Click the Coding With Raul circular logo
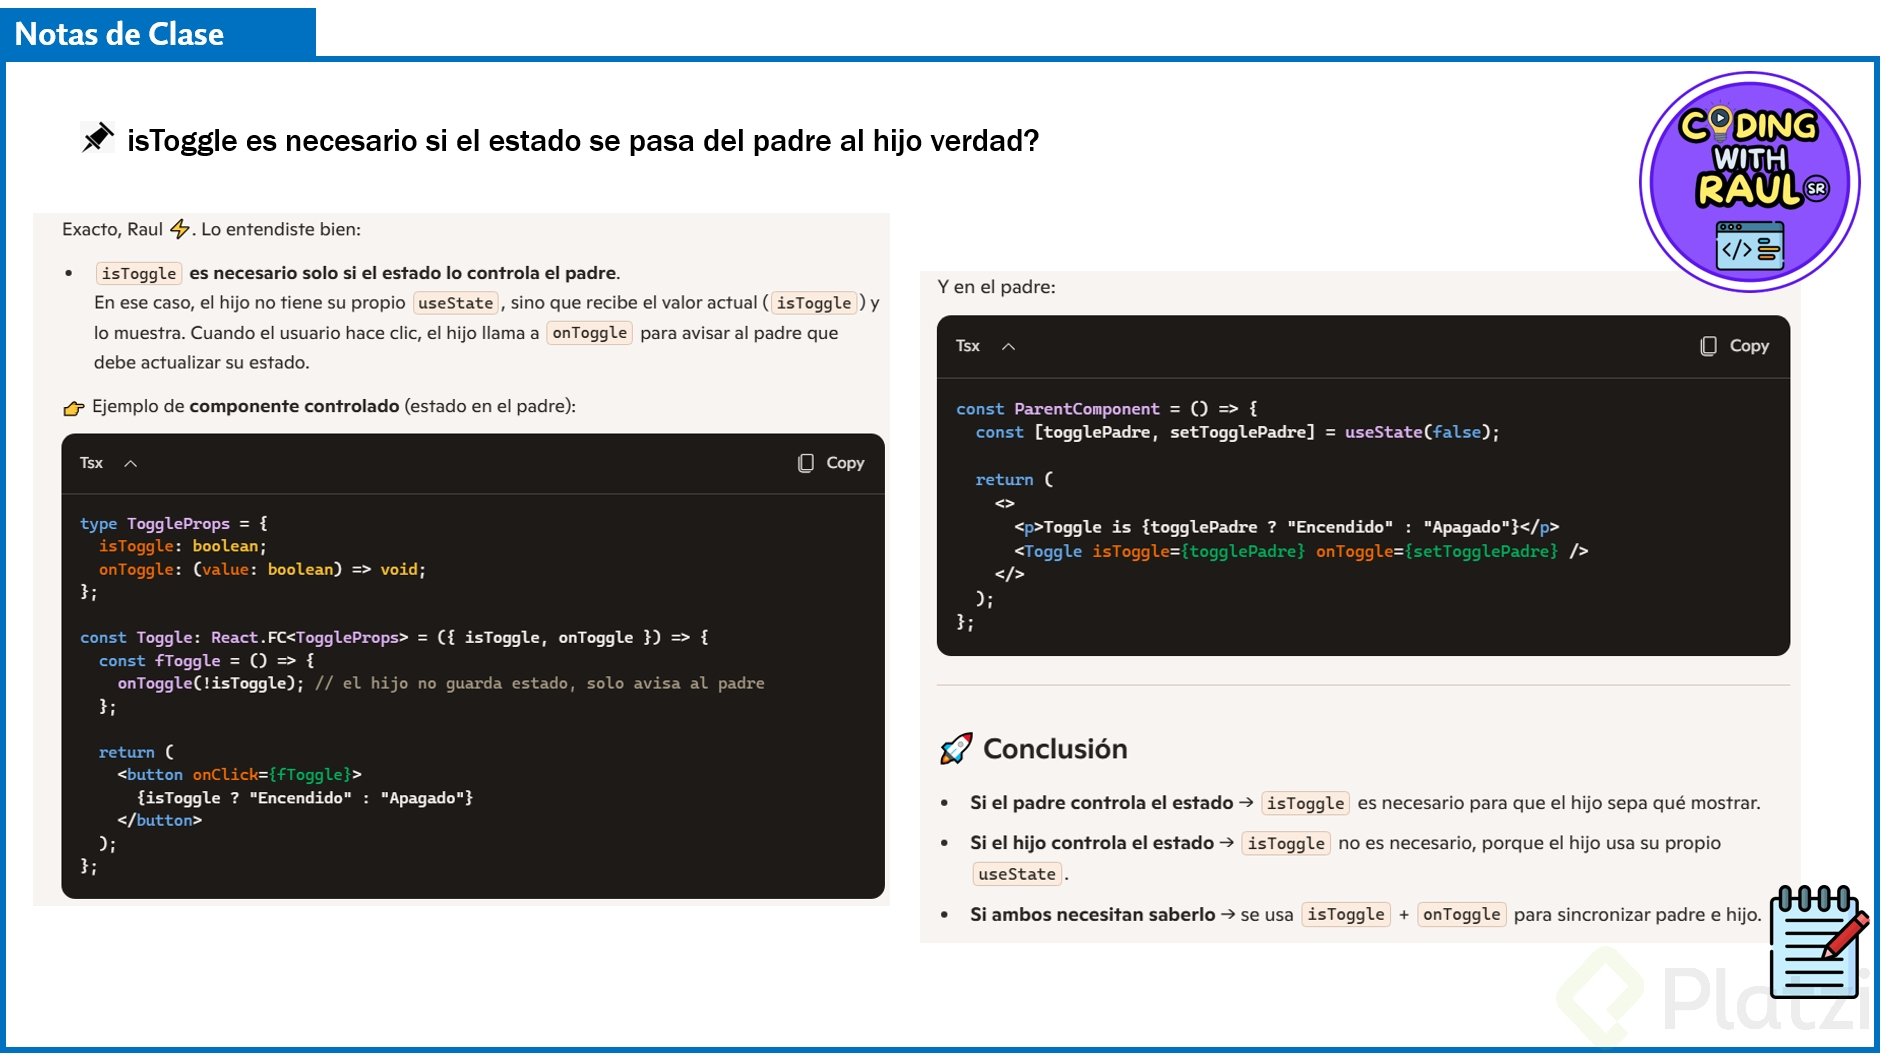This screenshot has height=1061, width=1889. coord(1749,182)
